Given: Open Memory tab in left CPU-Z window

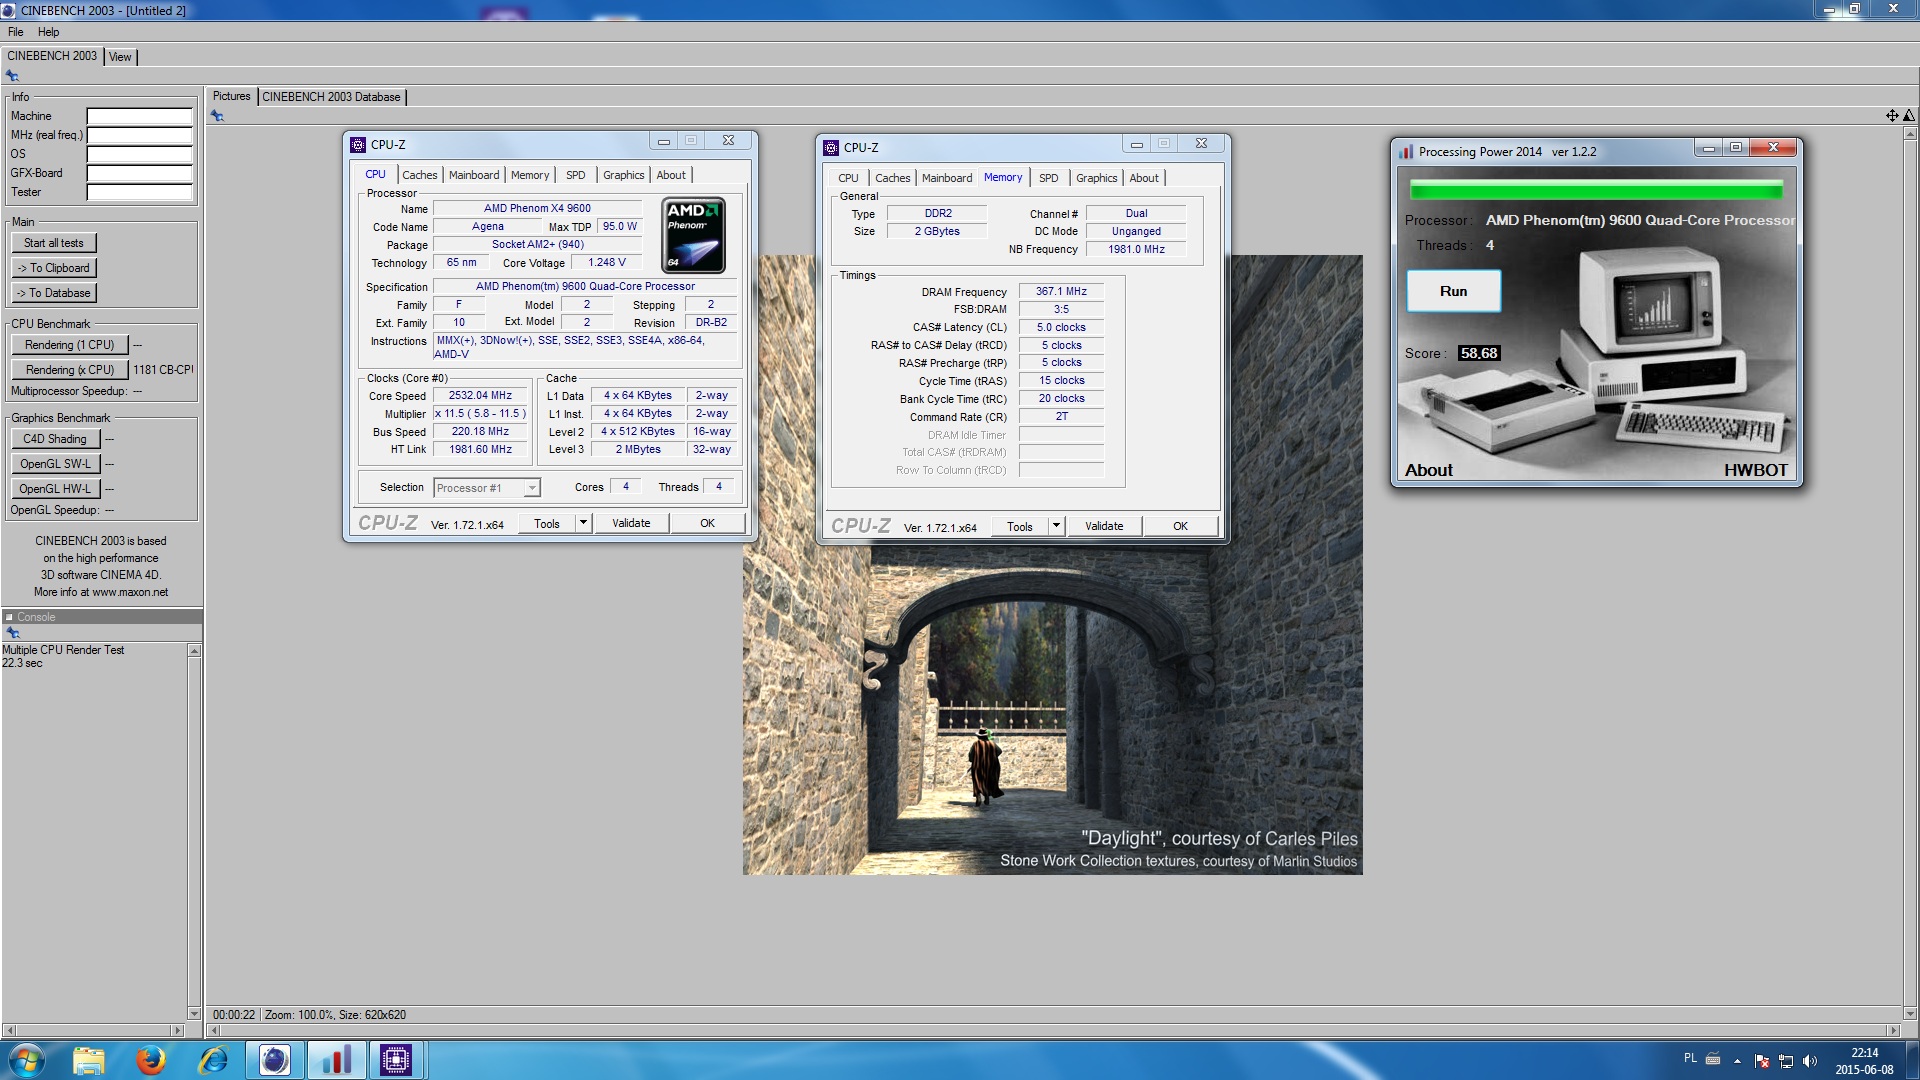Looking at the screenshot, I should coord(530,175).
